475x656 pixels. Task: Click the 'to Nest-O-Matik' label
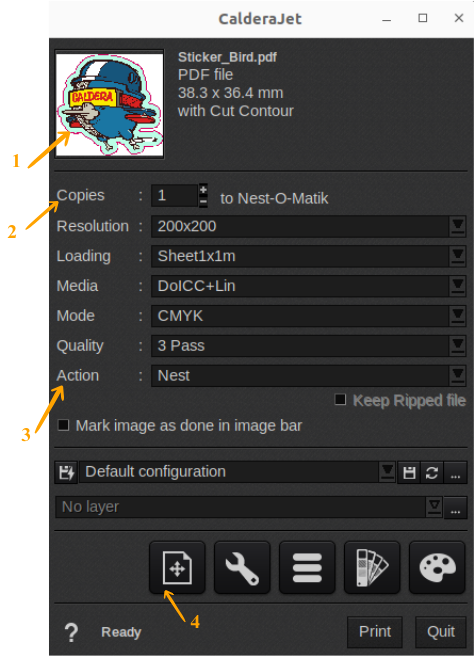[274, 198]
